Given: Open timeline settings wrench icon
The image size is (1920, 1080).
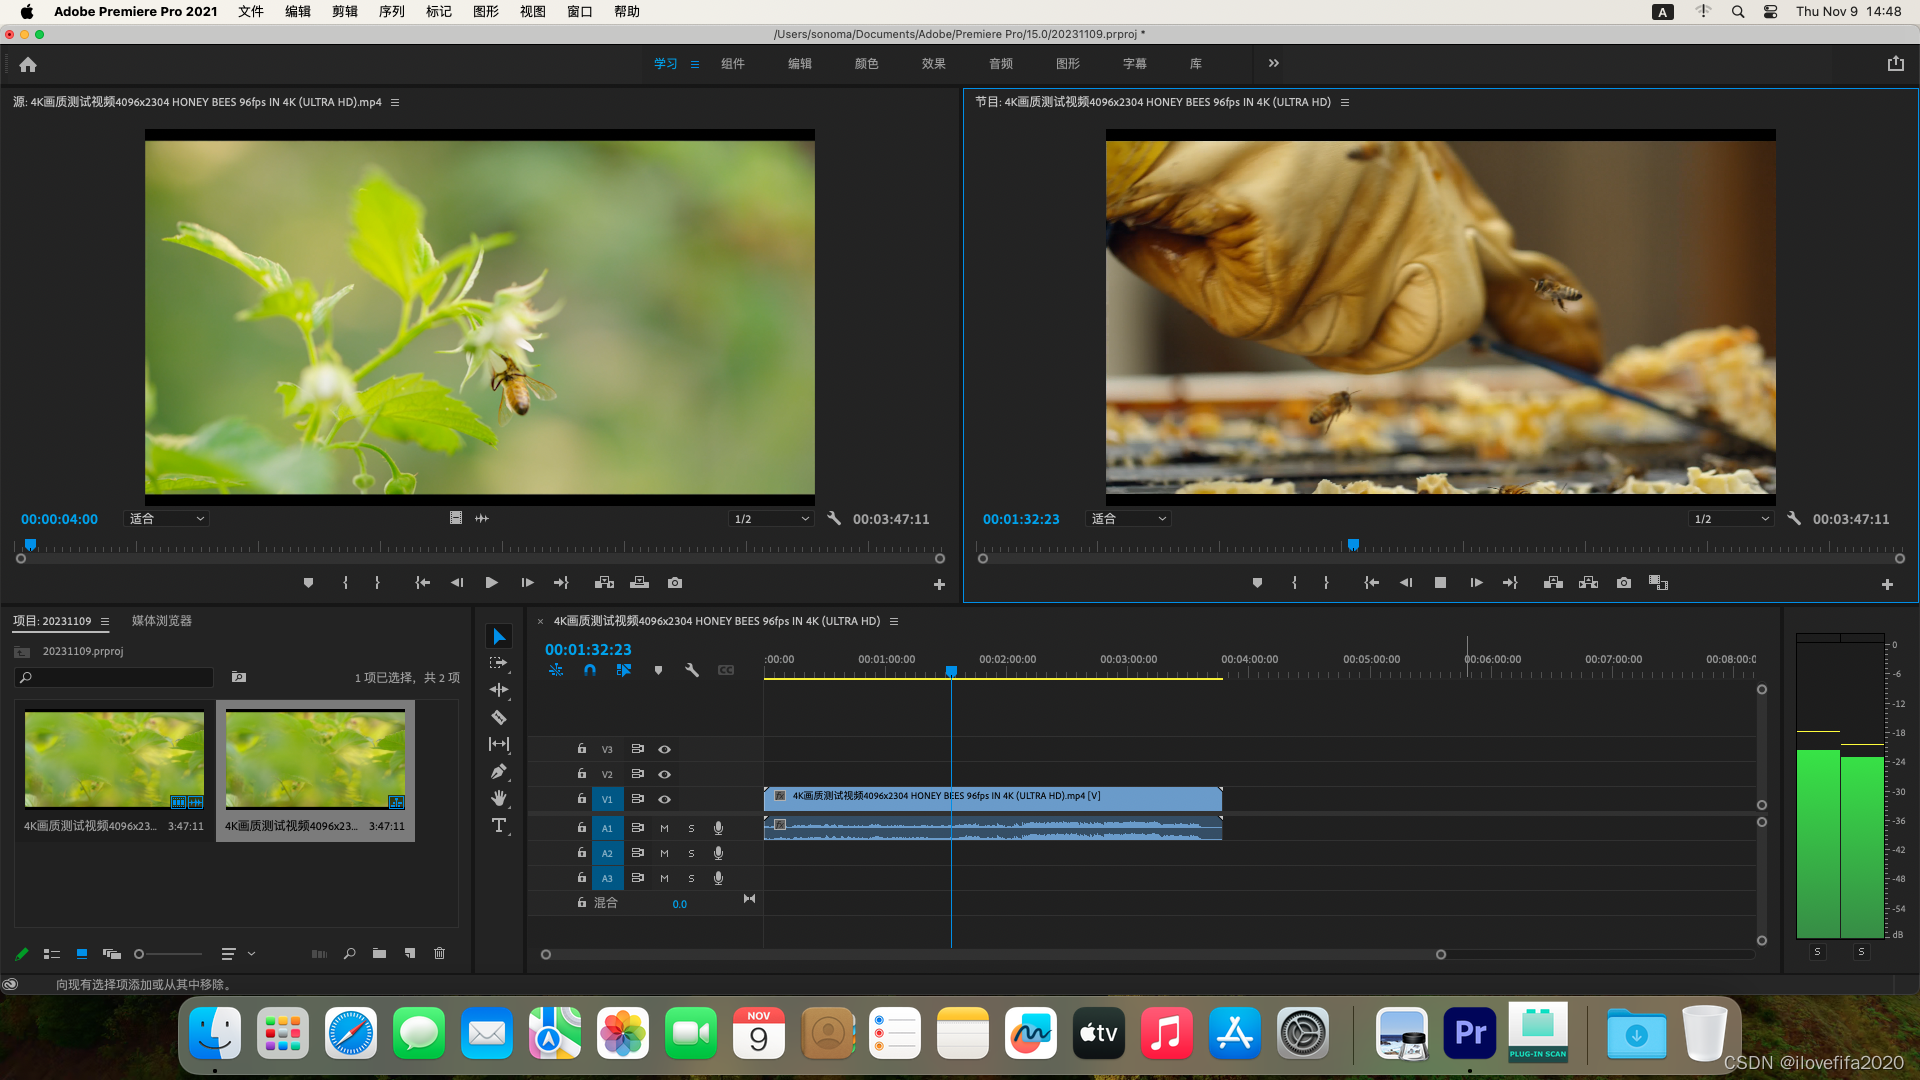Looking at the screenshot, I should tap(691, 670).
